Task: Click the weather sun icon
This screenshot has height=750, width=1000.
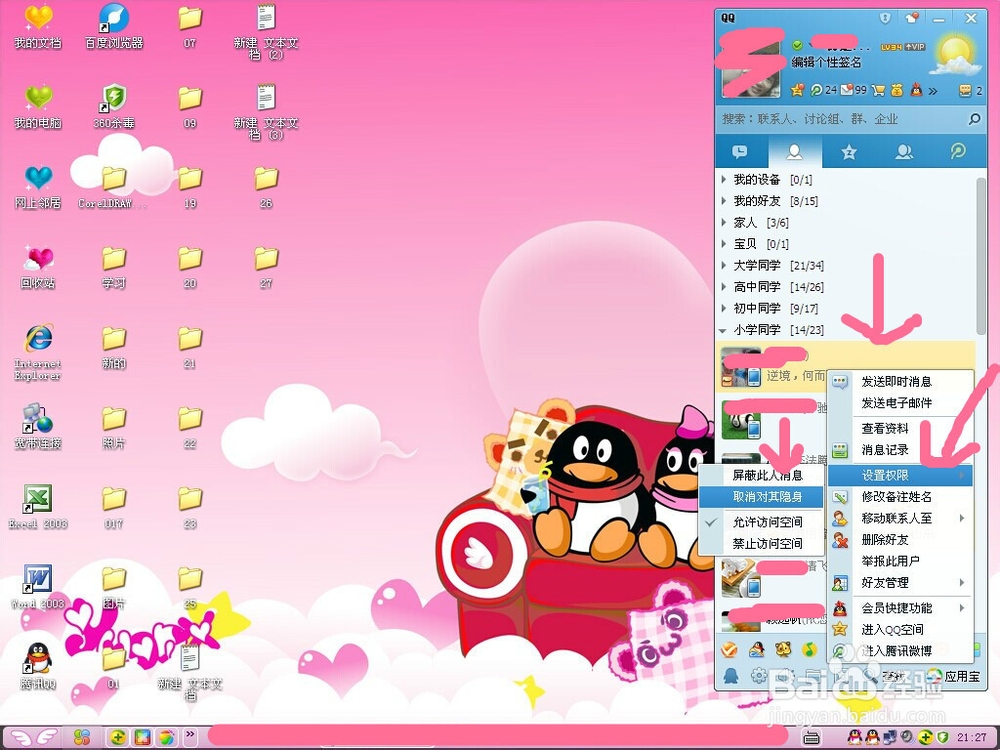Action: click(955, 56)
